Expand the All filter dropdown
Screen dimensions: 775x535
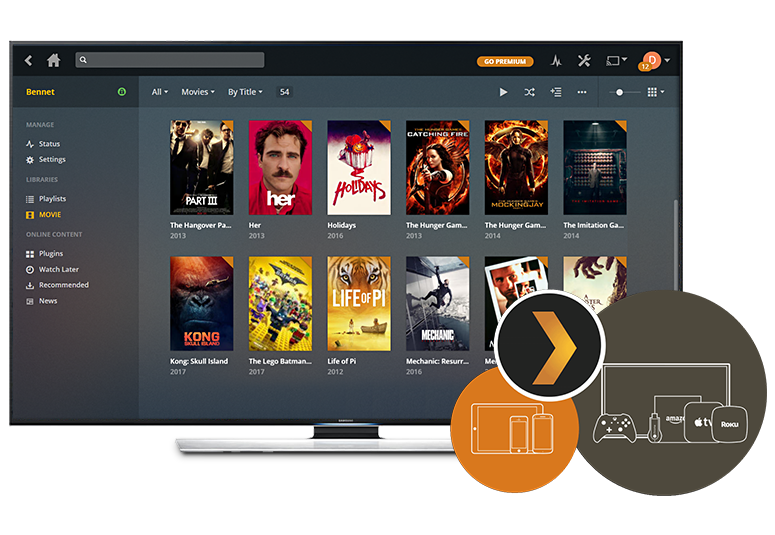coord(159,92)
